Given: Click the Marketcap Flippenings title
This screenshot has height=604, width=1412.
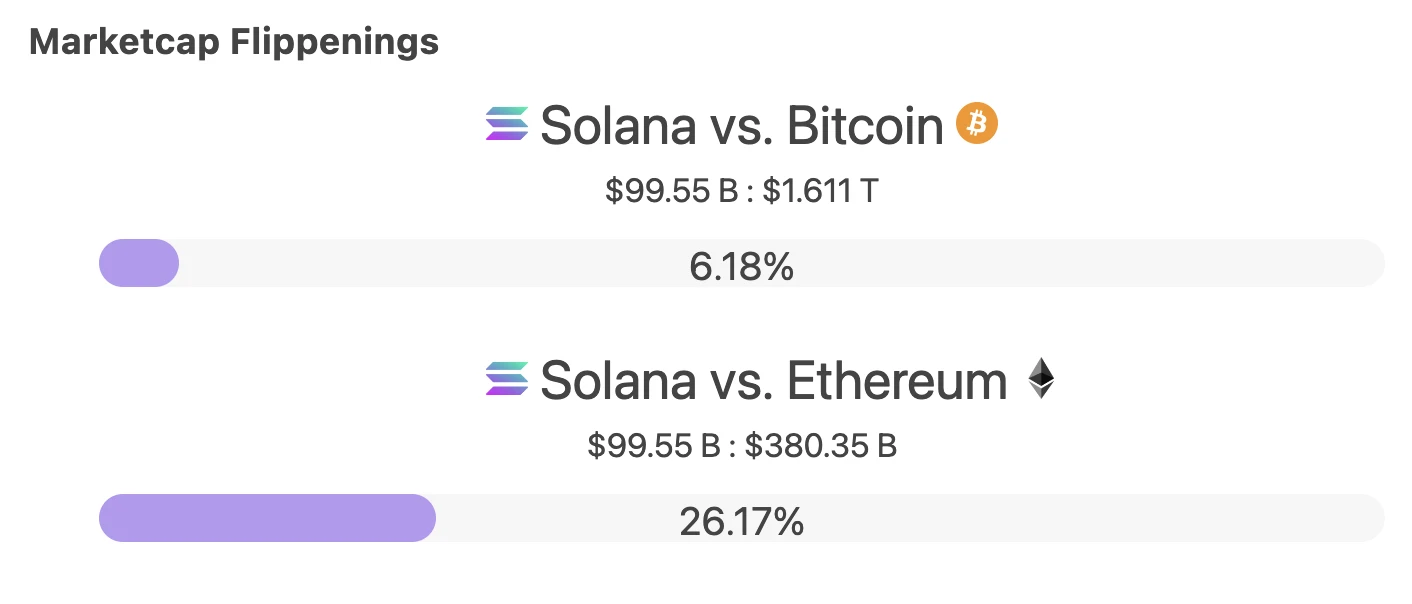Looking at the screenshot, I should tap(233, 41).
